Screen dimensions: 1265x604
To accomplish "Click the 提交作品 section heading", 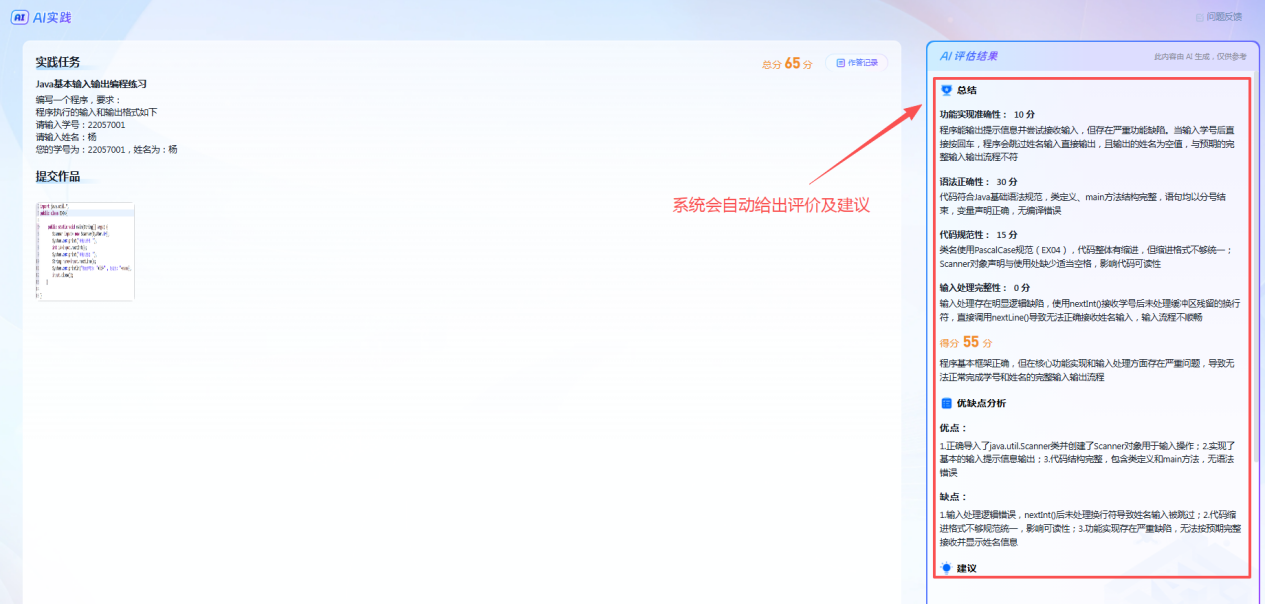I will (x=58, y=177).
